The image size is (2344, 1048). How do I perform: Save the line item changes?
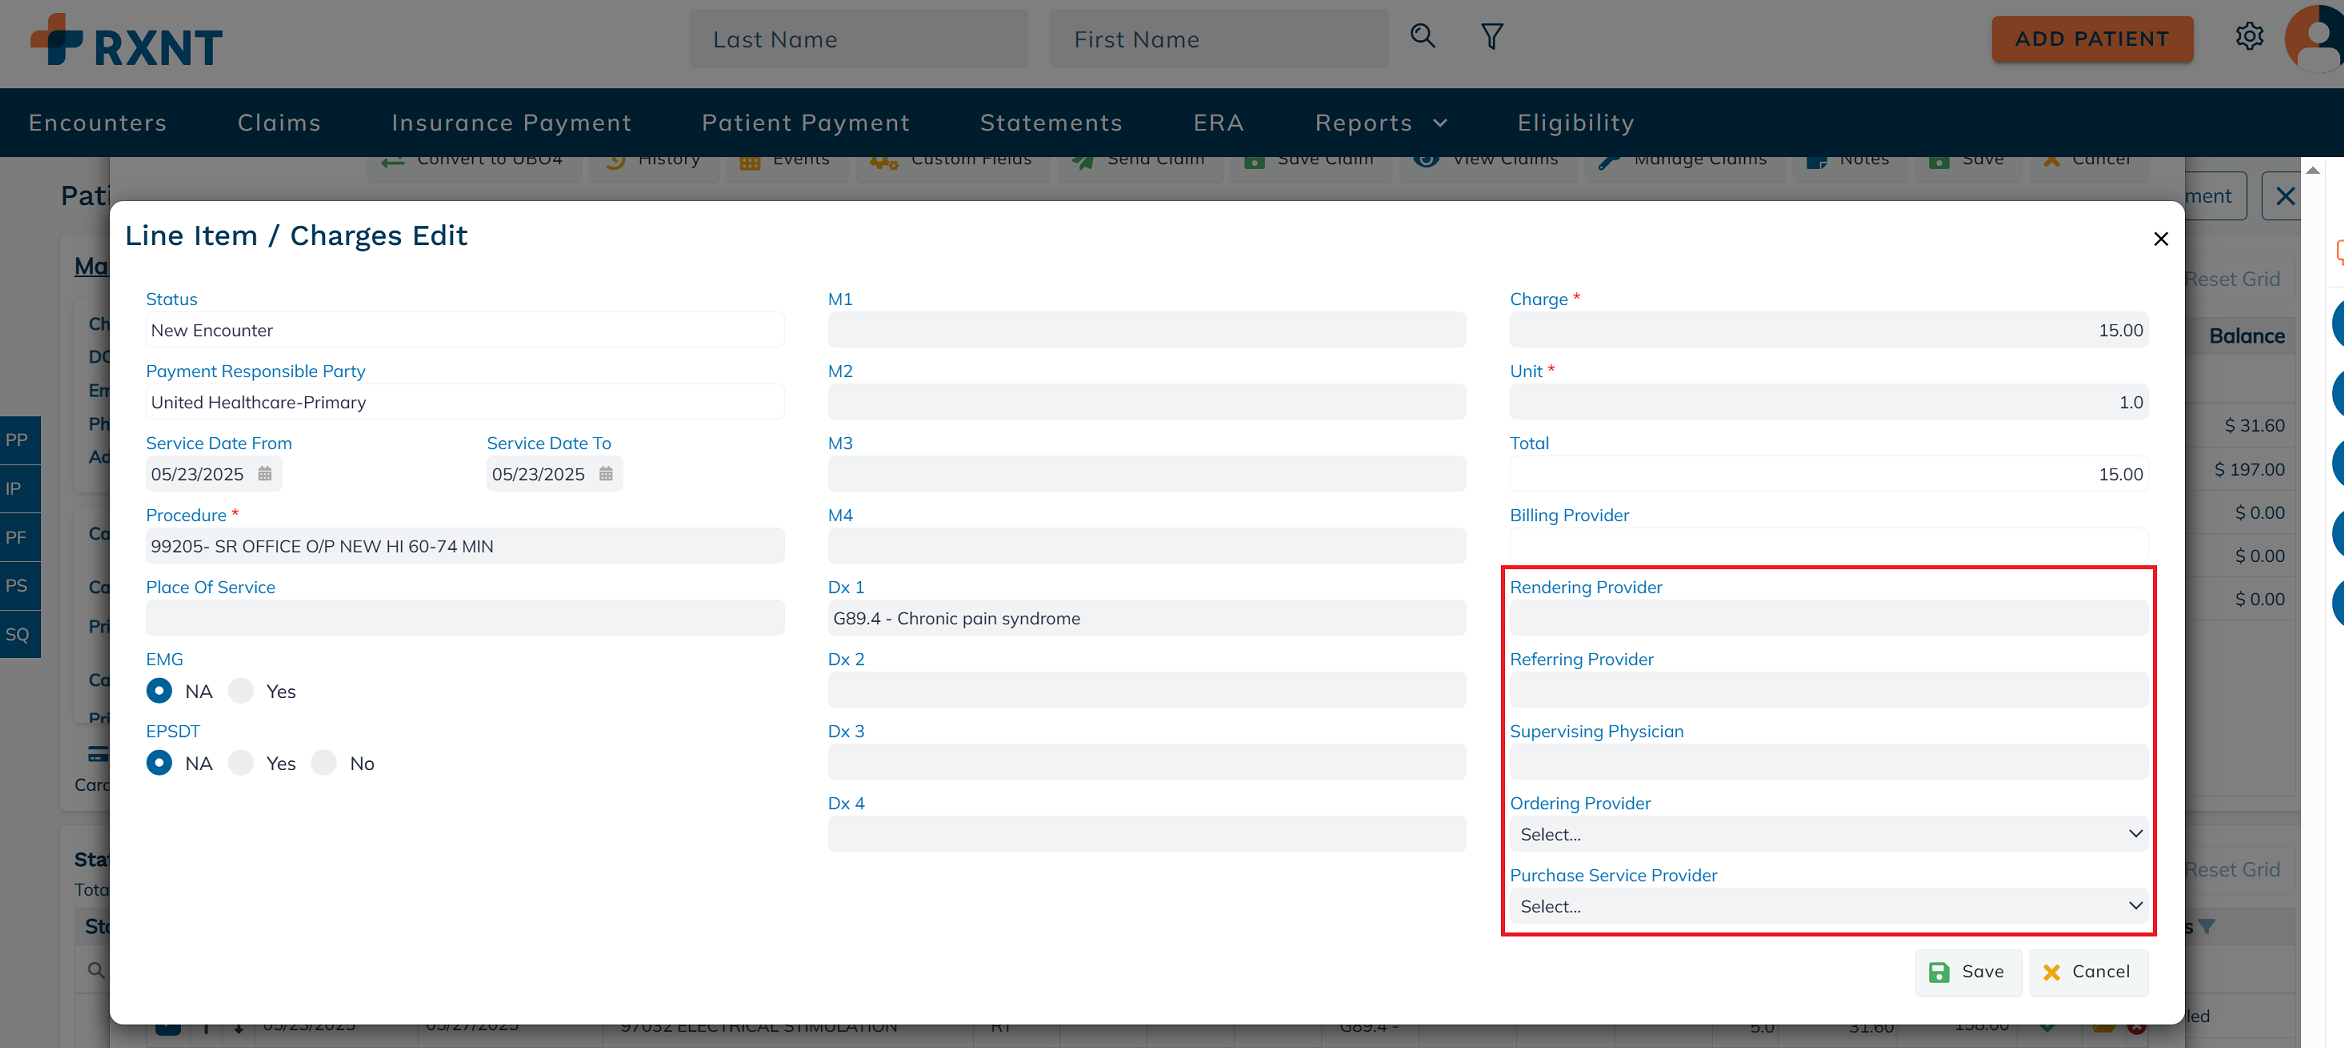[1967, 972]
